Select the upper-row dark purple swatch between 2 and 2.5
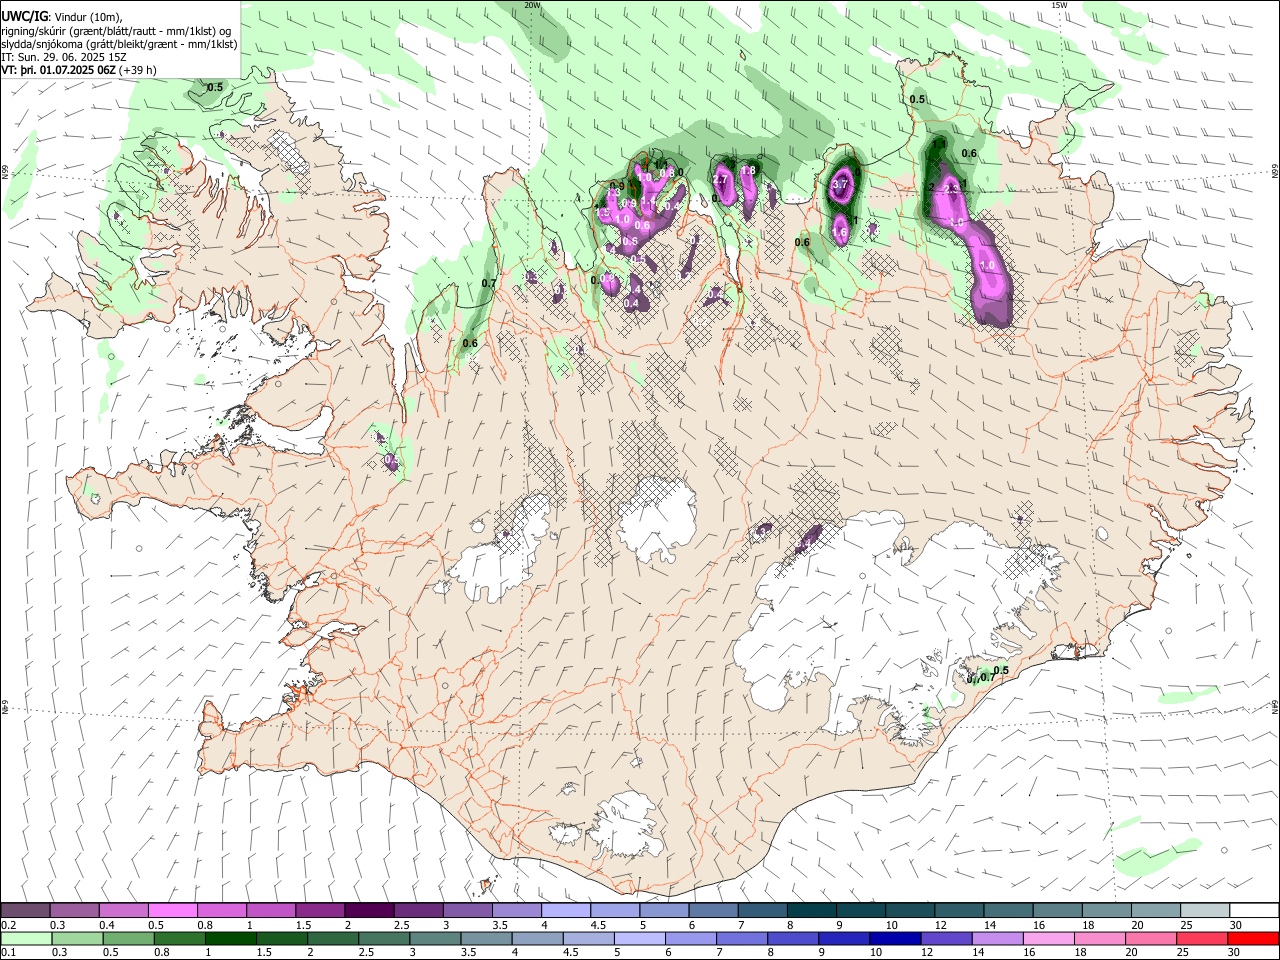The height and width of the screenshot is (960, 1280). coord(369,910)
